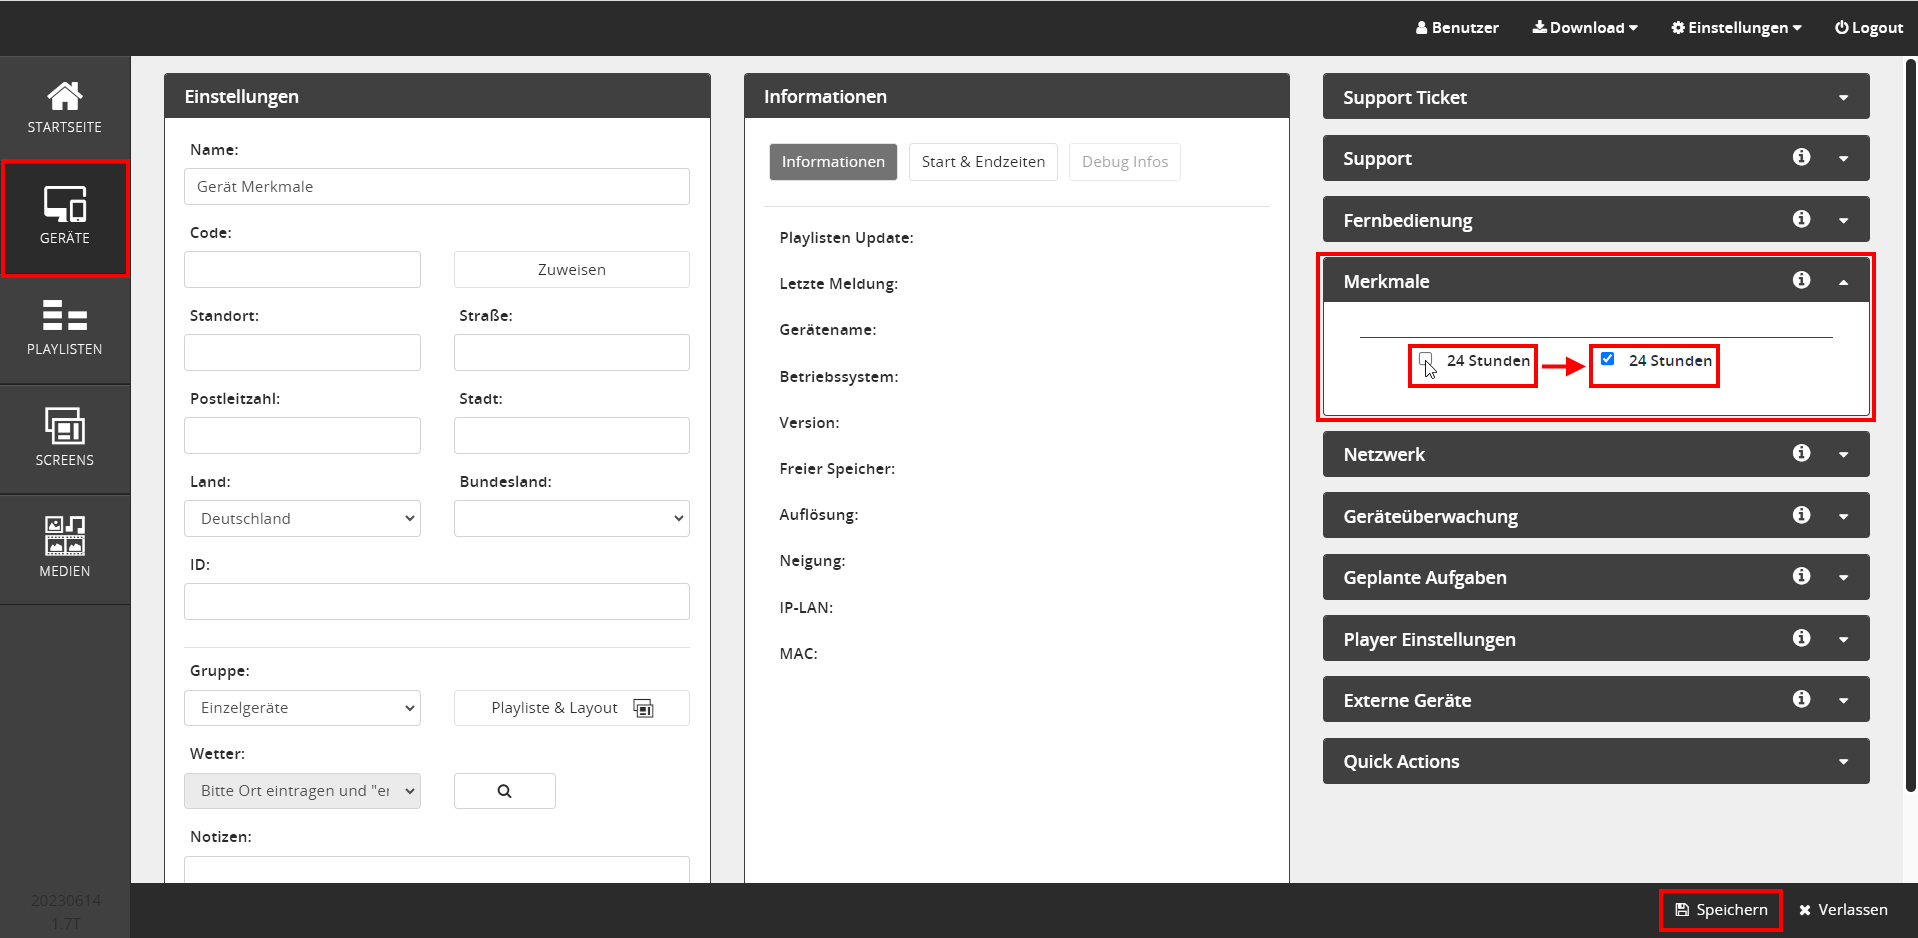
Task: Open the Gruppe dropdown showing Einzelgeräte
Action: [302, 708]
